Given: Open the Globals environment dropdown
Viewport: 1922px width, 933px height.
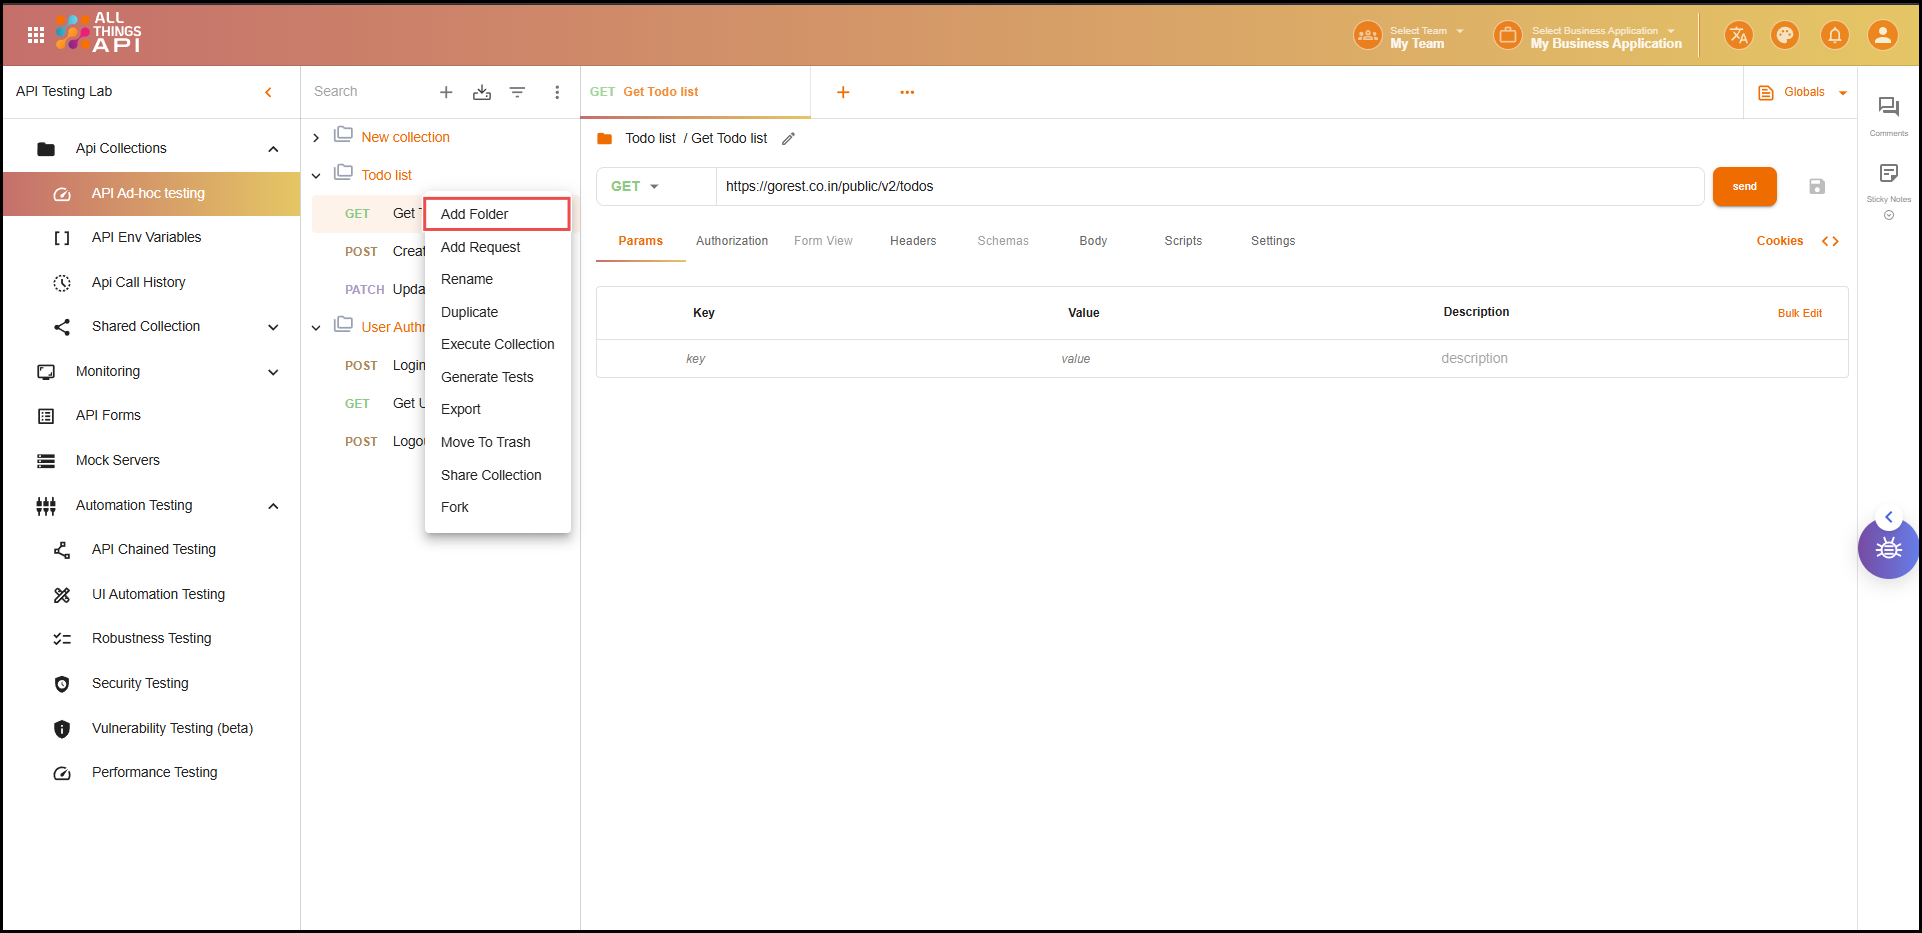Looking at the screenshot, I should [1803, 92].
